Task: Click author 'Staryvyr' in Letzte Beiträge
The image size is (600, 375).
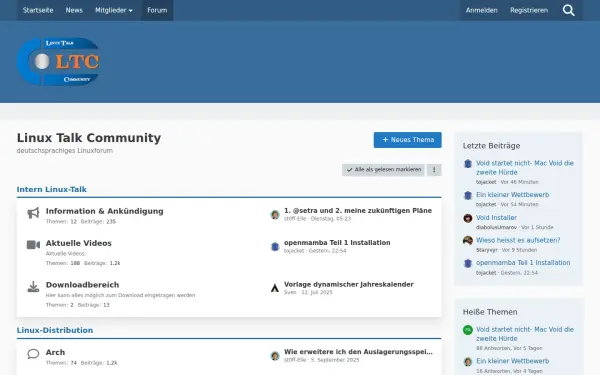Action: point(486,250)
